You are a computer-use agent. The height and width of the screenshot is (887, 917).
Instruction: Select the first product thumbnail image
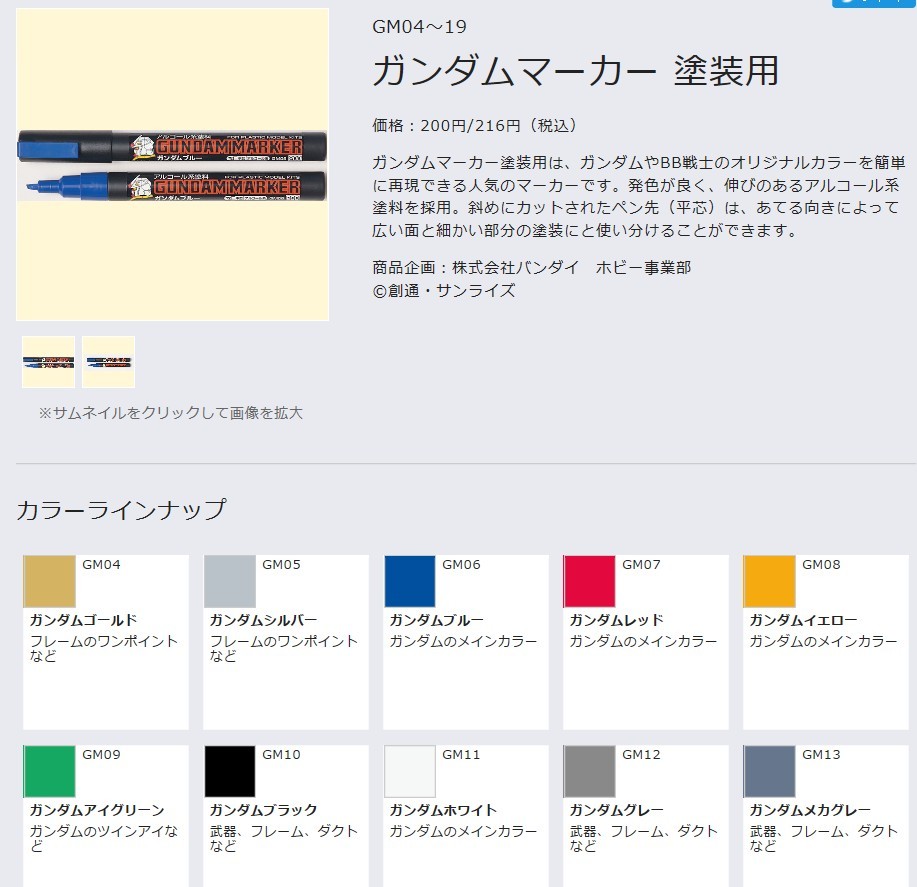click(49, 362)
